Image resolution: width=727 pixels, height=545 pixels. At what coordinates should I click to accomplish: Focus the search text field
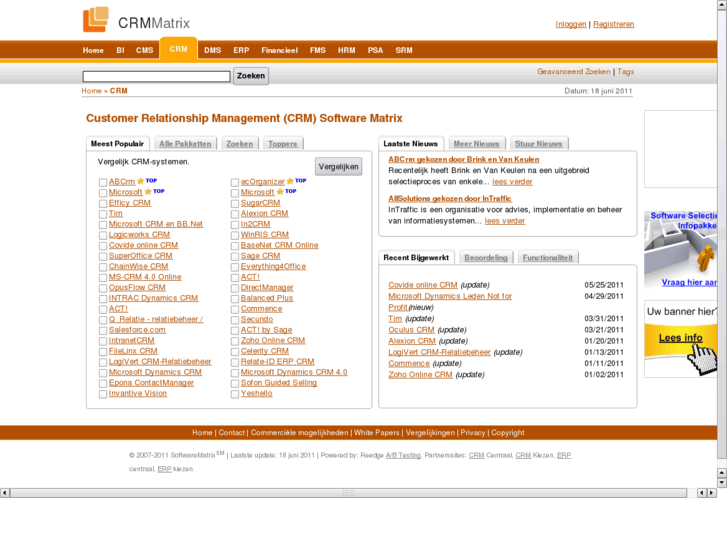point(156,77)
